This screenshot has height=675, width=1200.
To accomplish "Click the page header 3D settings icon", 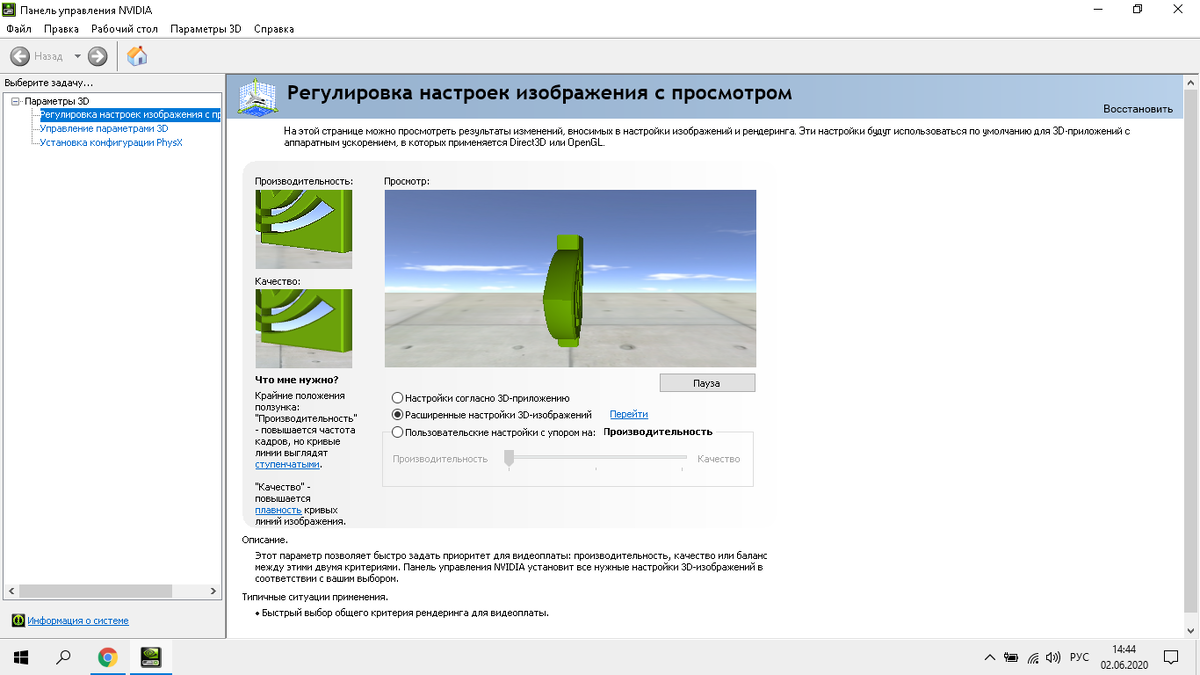I will click(x=256, y=96).
